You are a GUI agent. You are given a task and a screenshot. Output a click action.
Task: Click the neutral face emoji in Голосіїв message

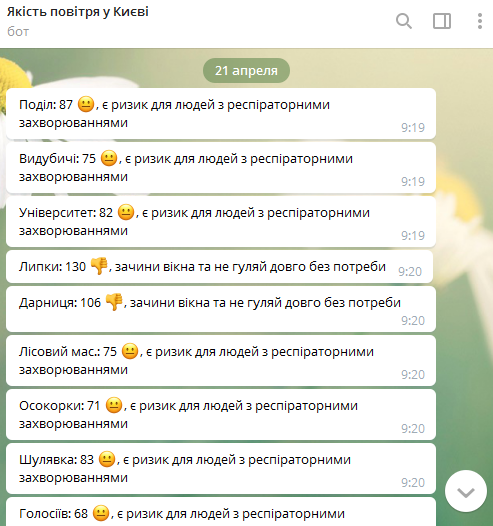[101, 513]
